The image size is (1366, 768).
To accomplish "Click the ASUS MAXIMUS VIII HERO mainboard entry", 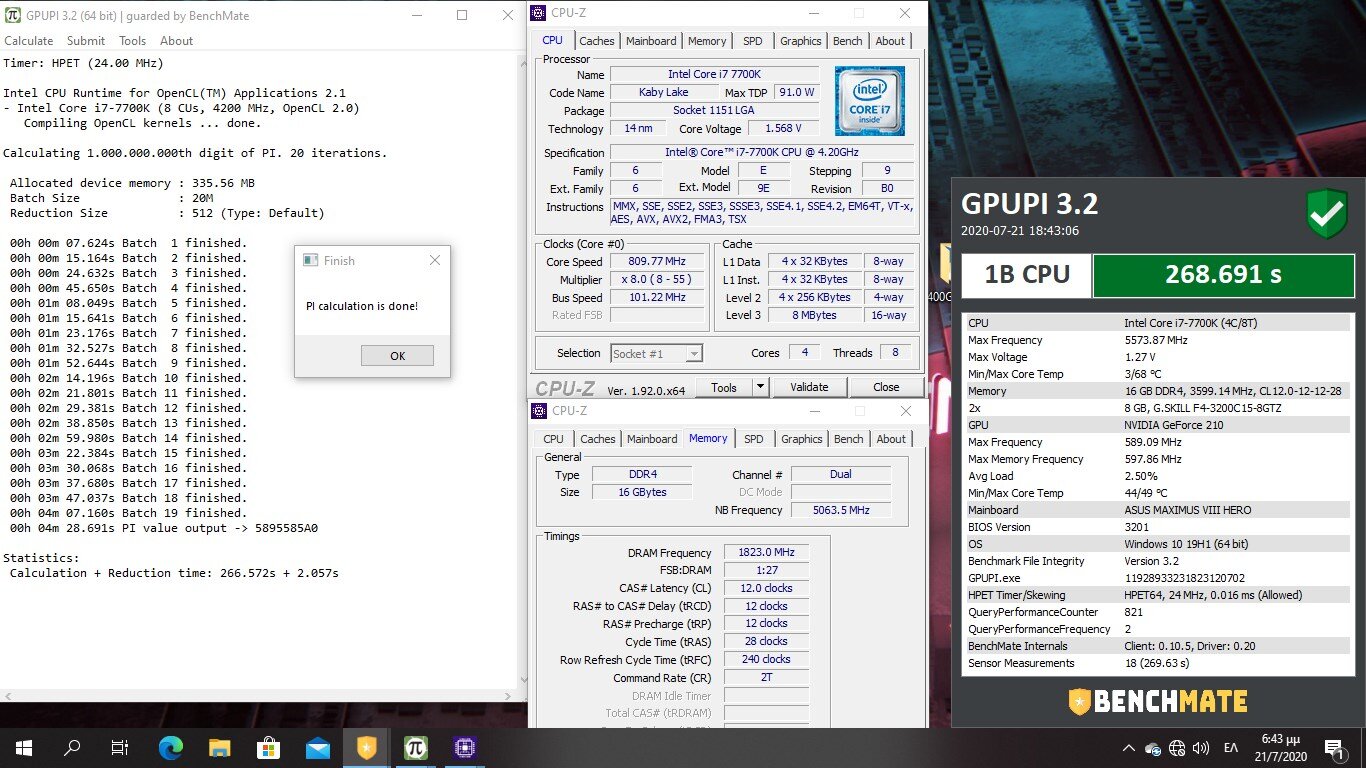I will [1187, 510].
